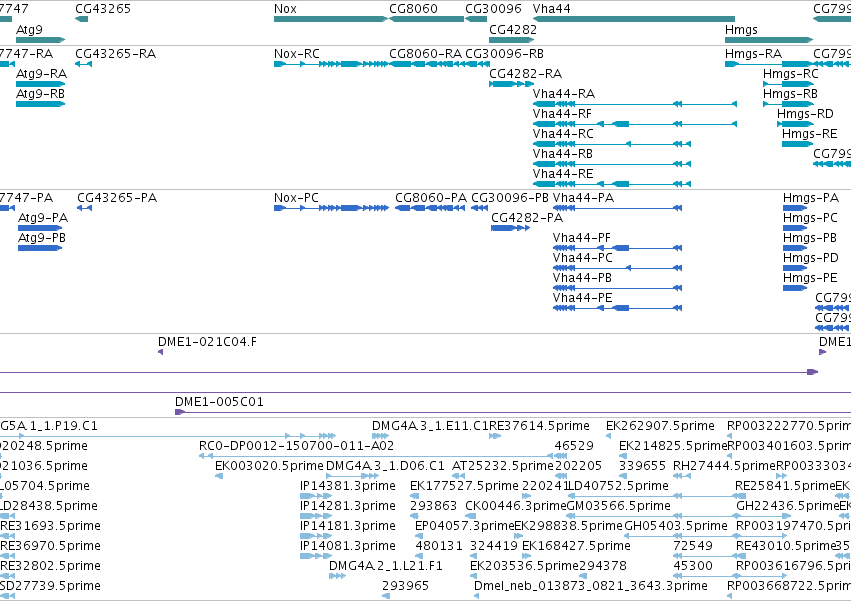Select the EK214825.5prime EST
Image resolution: width=851 pixels, height=601 pixels.
(x=623, y=456)
